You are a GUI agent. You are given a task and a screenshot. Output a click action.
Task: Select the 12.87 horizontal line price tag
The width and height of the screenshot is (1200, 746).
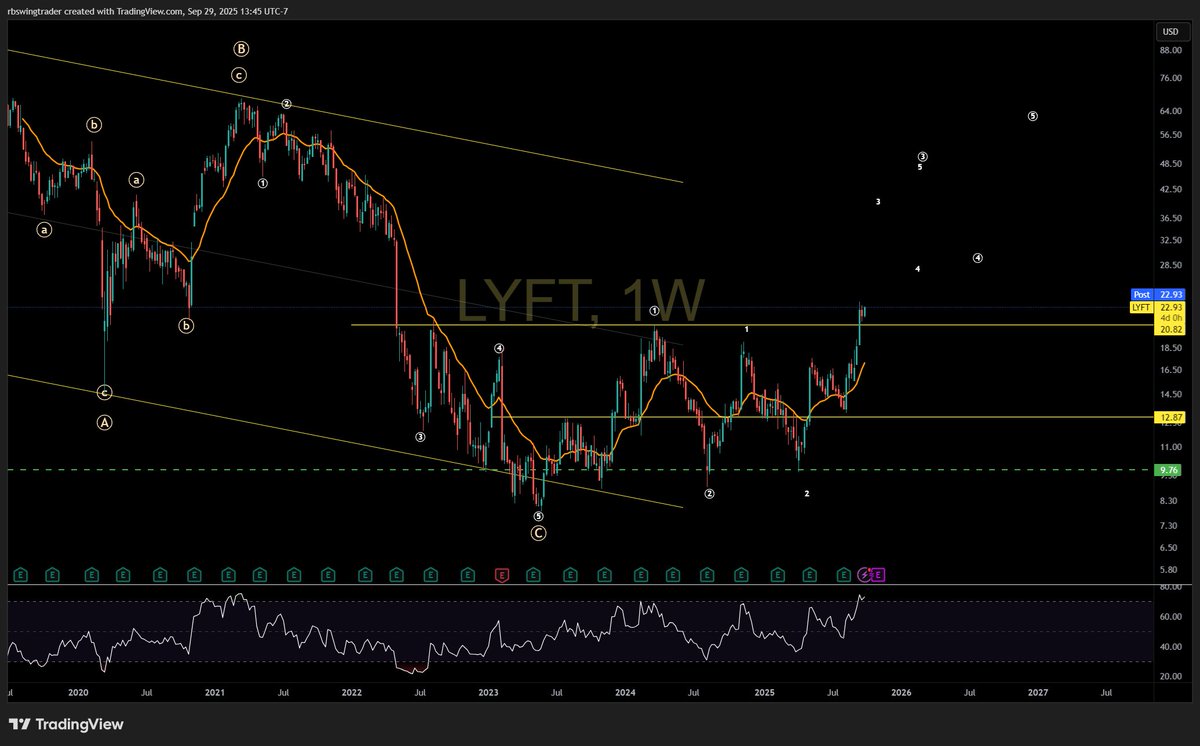point(1170,417)
